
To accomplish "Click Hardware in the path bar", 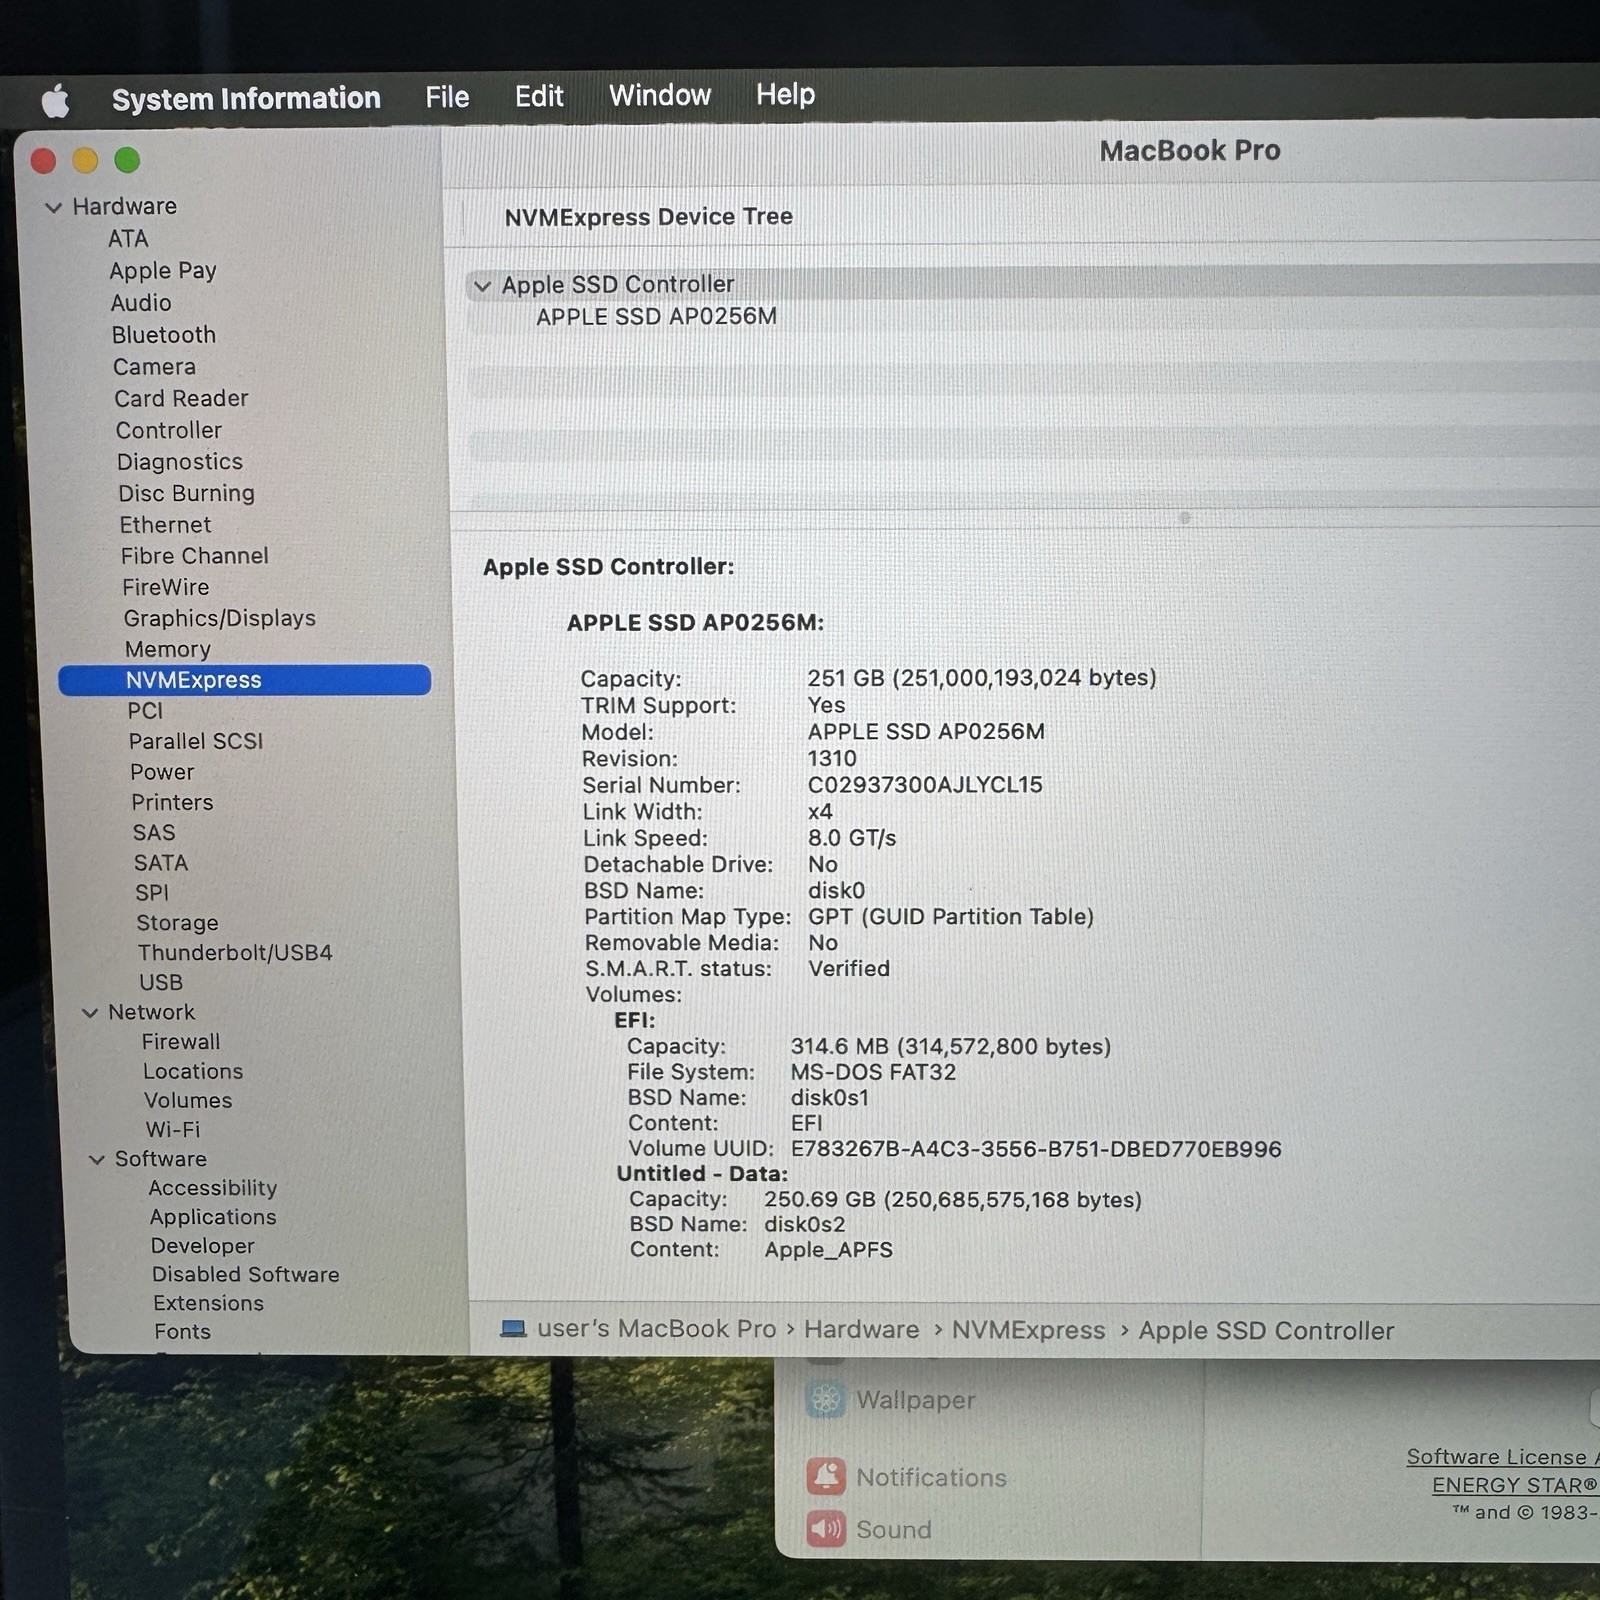I will pos(862,1330).
